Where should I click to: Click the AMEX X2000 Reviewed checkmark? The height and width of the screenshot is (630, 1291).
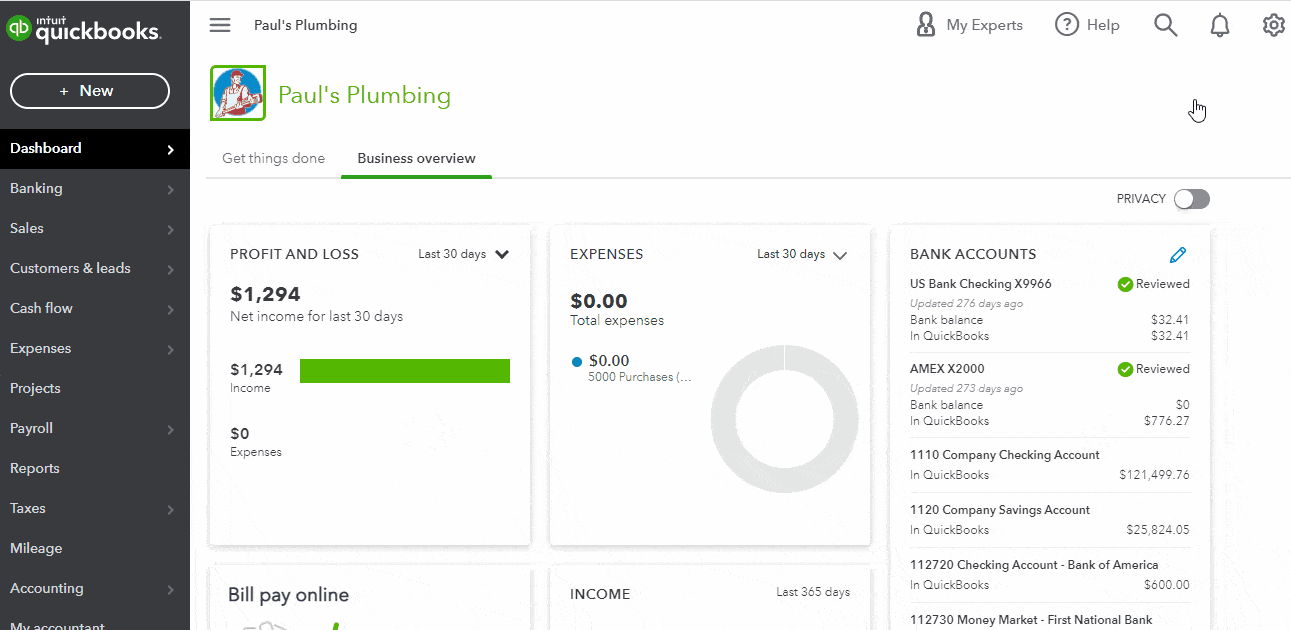click(x=1125, y=369)
